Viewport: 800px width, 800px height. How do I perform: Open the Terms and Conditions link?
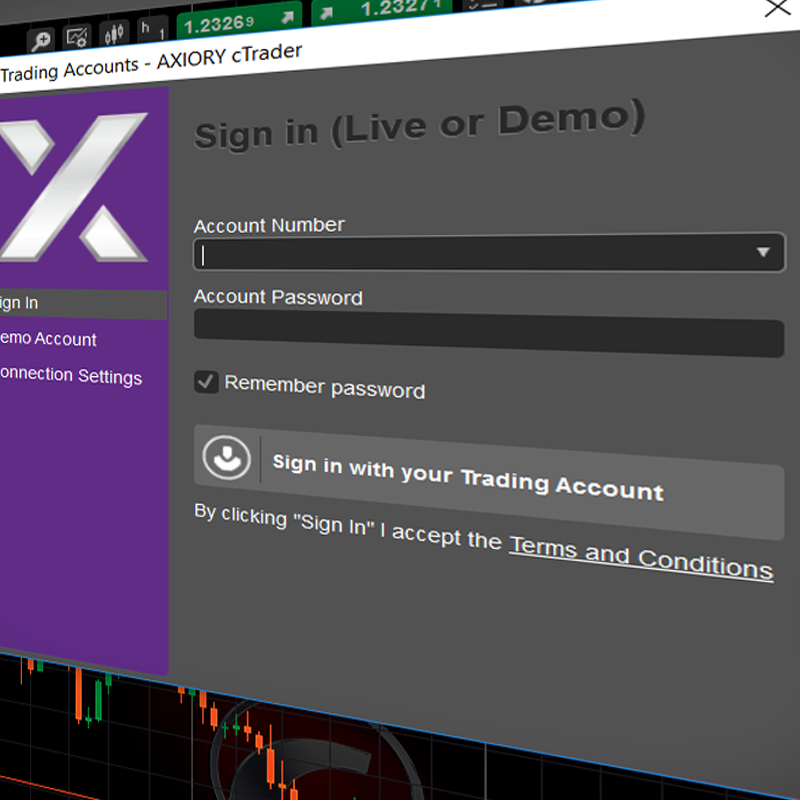click(x=641, y=558)
